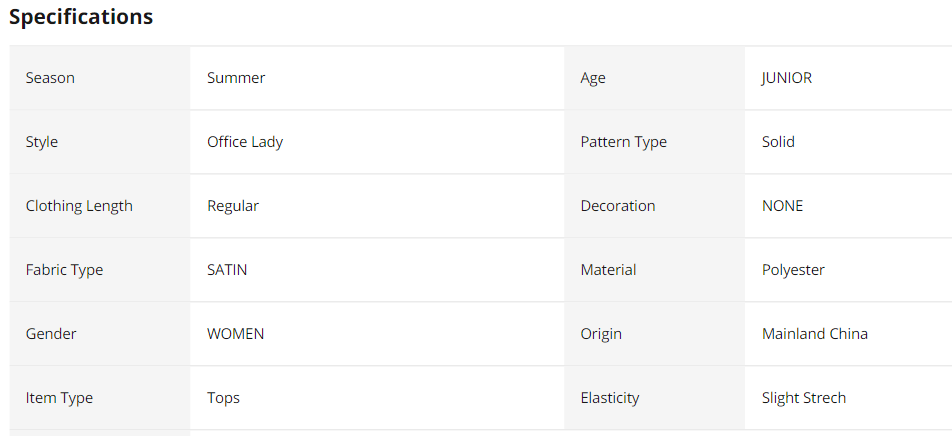Click the Item Type label
This screenshot has height=436, width=952.
tap(59, 398)
